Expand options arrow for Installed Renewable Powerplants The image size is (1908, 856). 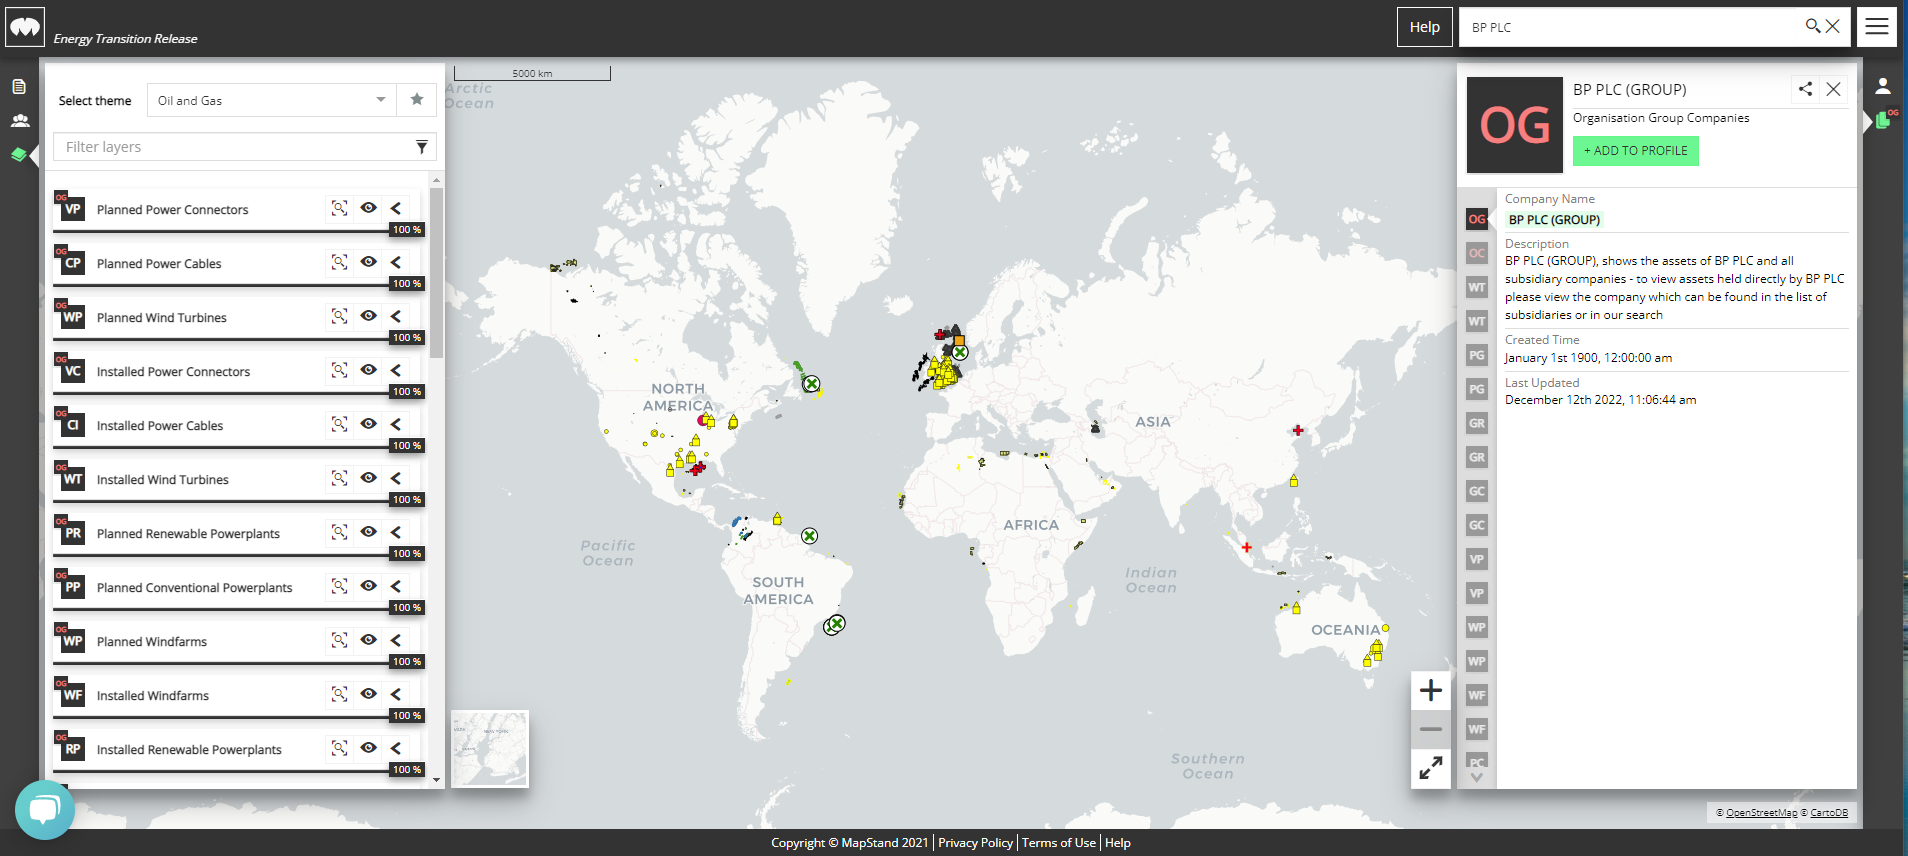pos(396,748)
